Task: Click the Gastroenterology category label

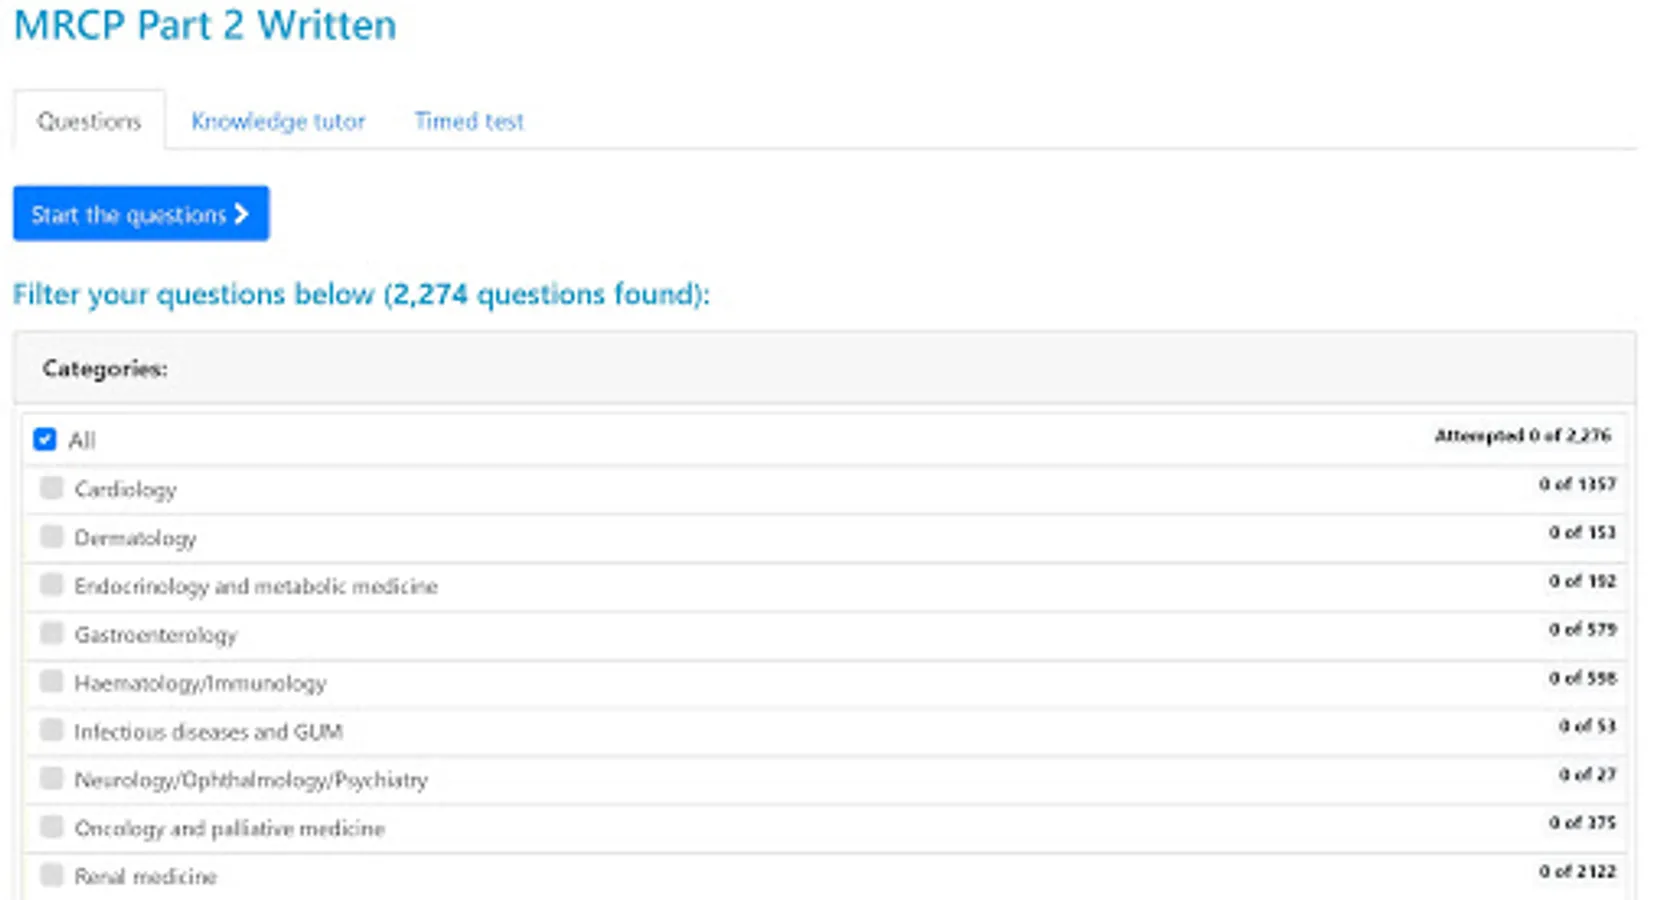Action: (x=155, y=635)
